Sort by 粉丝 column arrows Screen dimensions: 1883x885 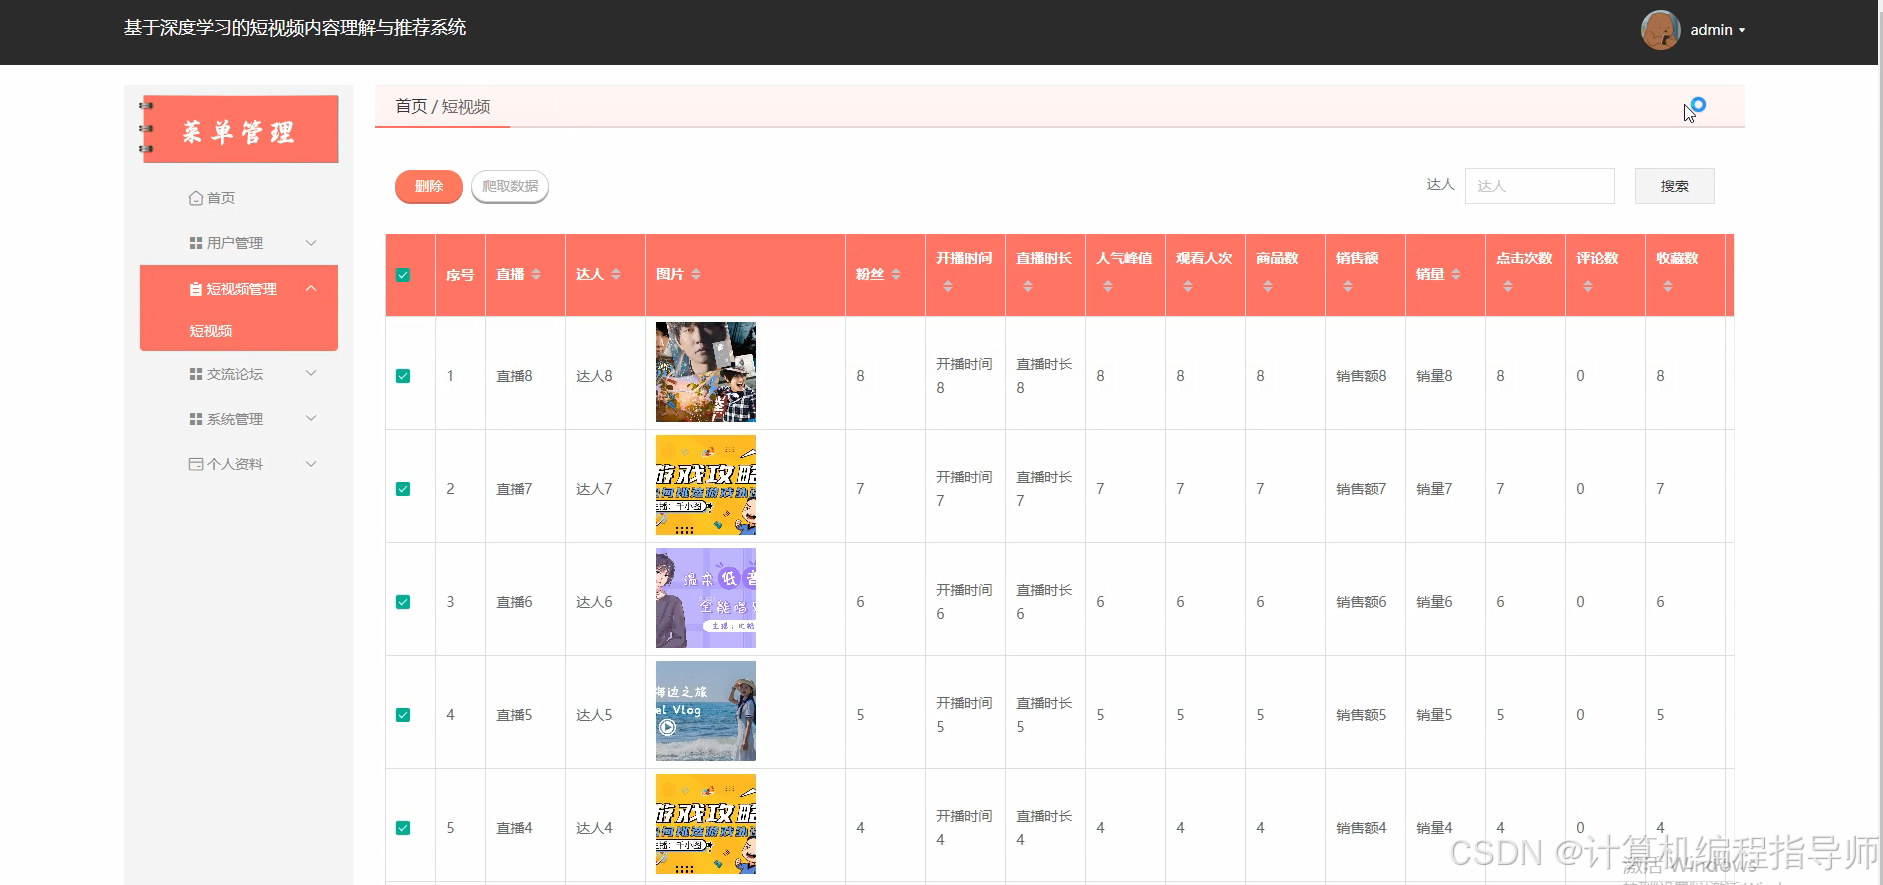pos(896,274)
